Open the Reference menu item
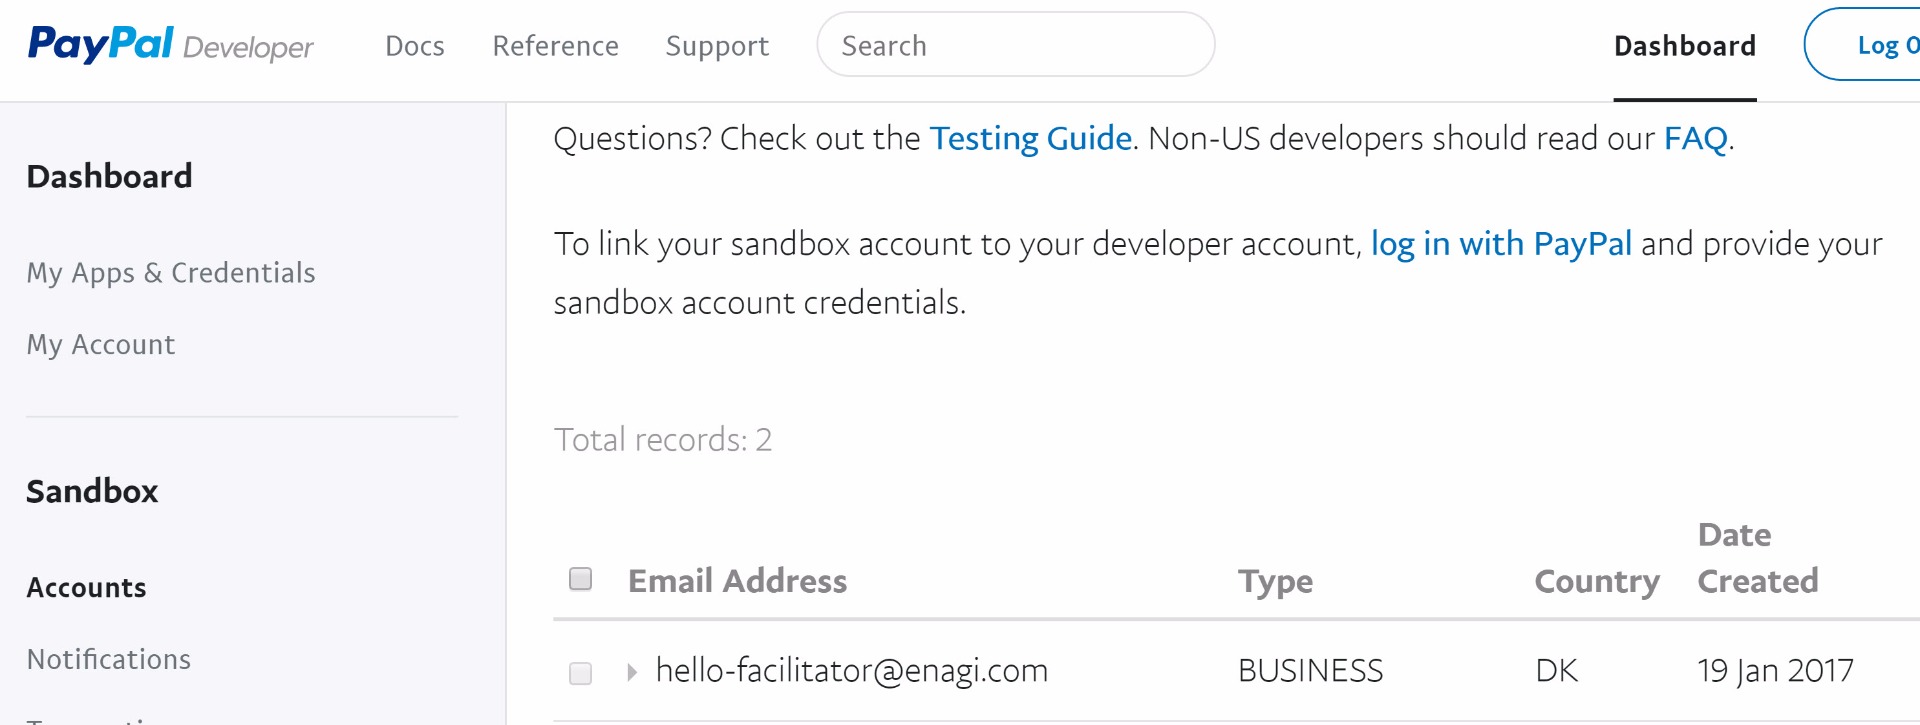The image size is (1920, 725). (555, 46)
